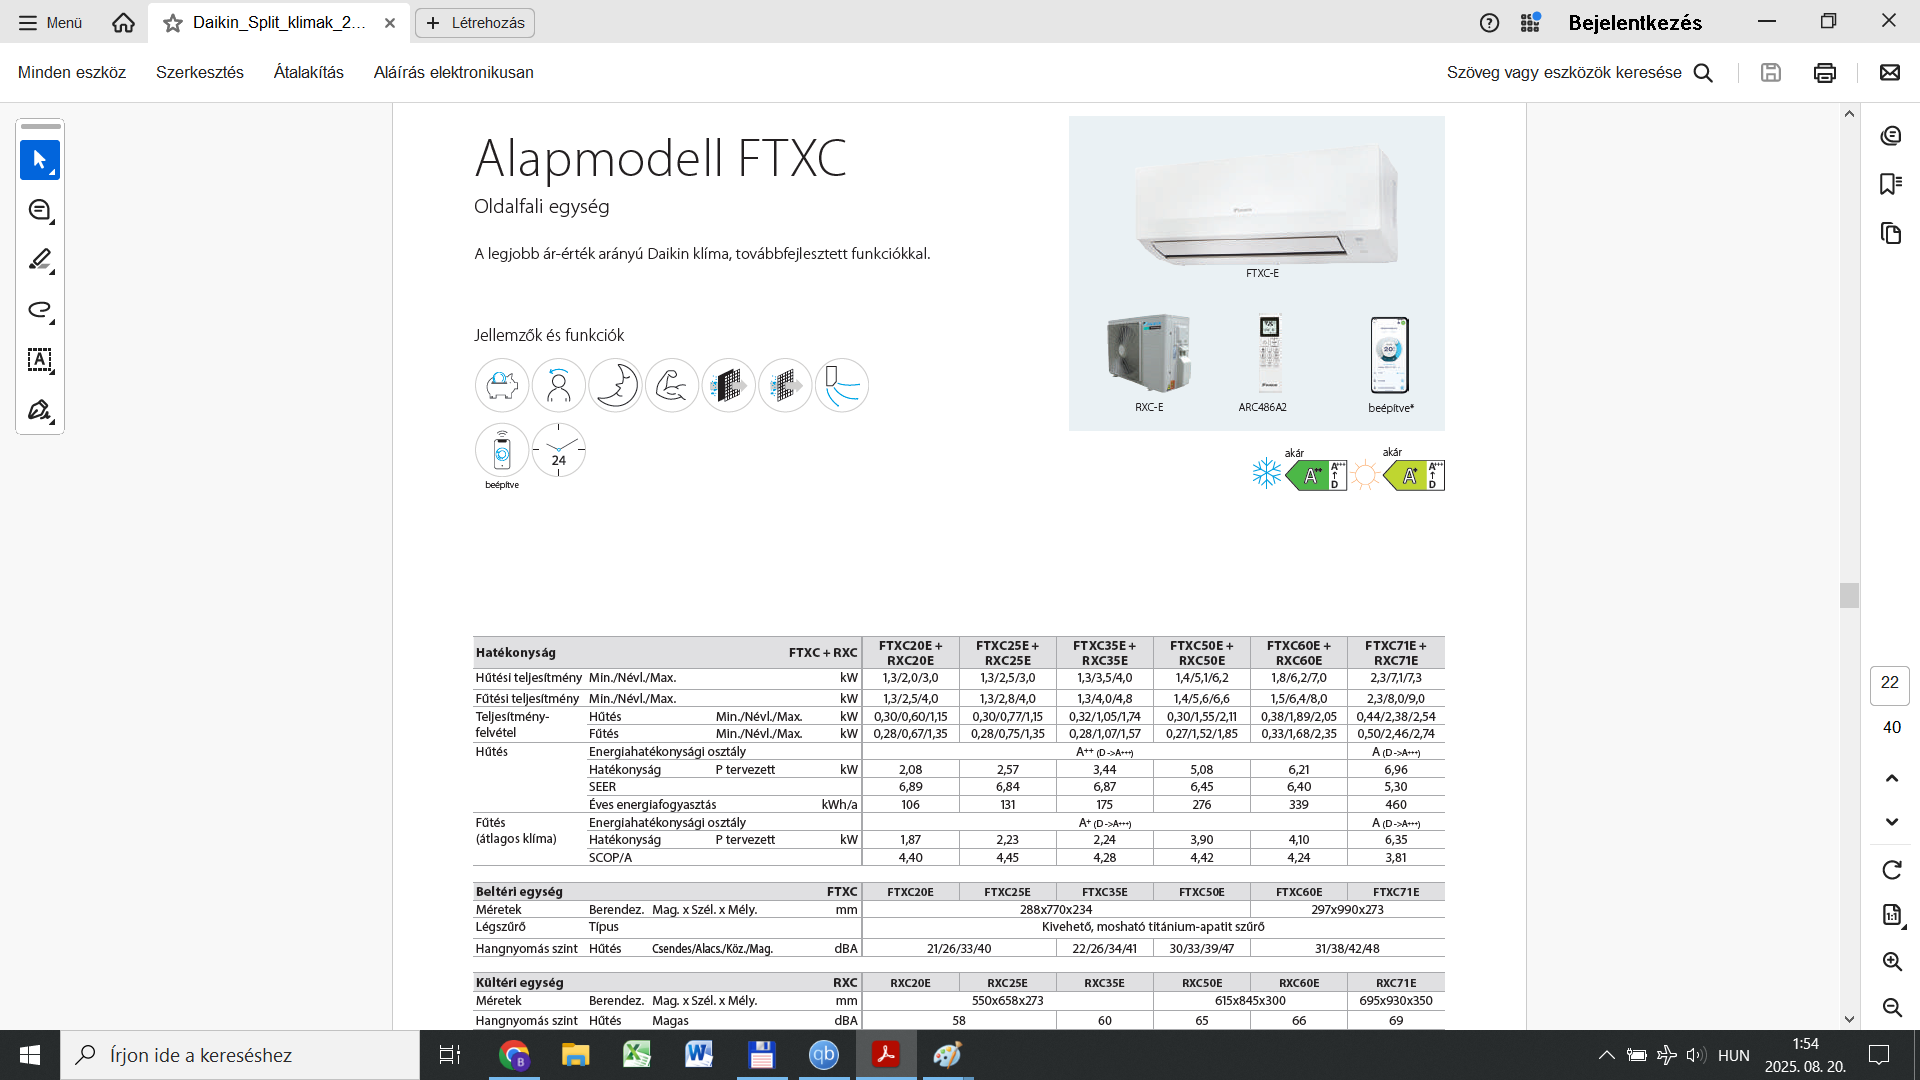Click the current page number field

coord(1889,683)
